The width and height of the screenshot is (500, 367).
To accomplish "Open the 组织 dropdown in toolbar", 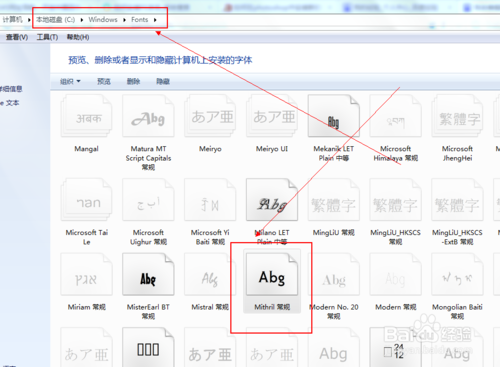I will [x=70, y=81].
